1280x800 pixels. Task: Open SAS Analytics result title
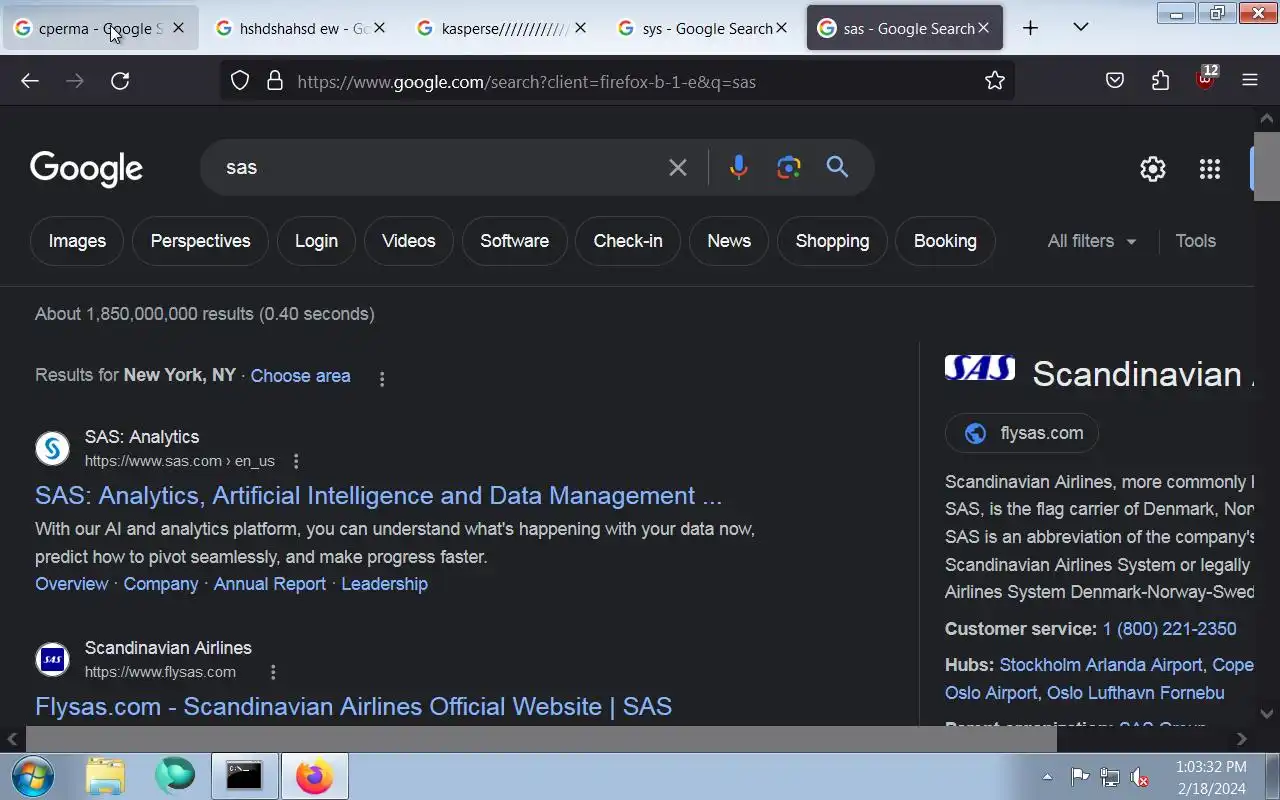click(378, 496)
